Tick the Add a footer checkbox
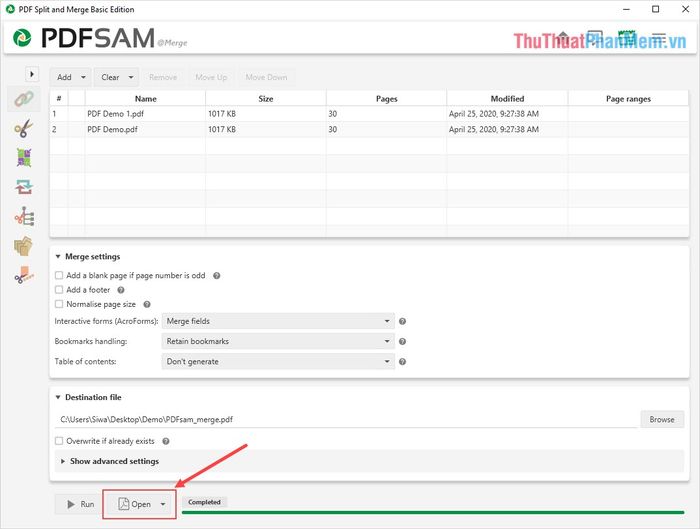 point(59,289)
